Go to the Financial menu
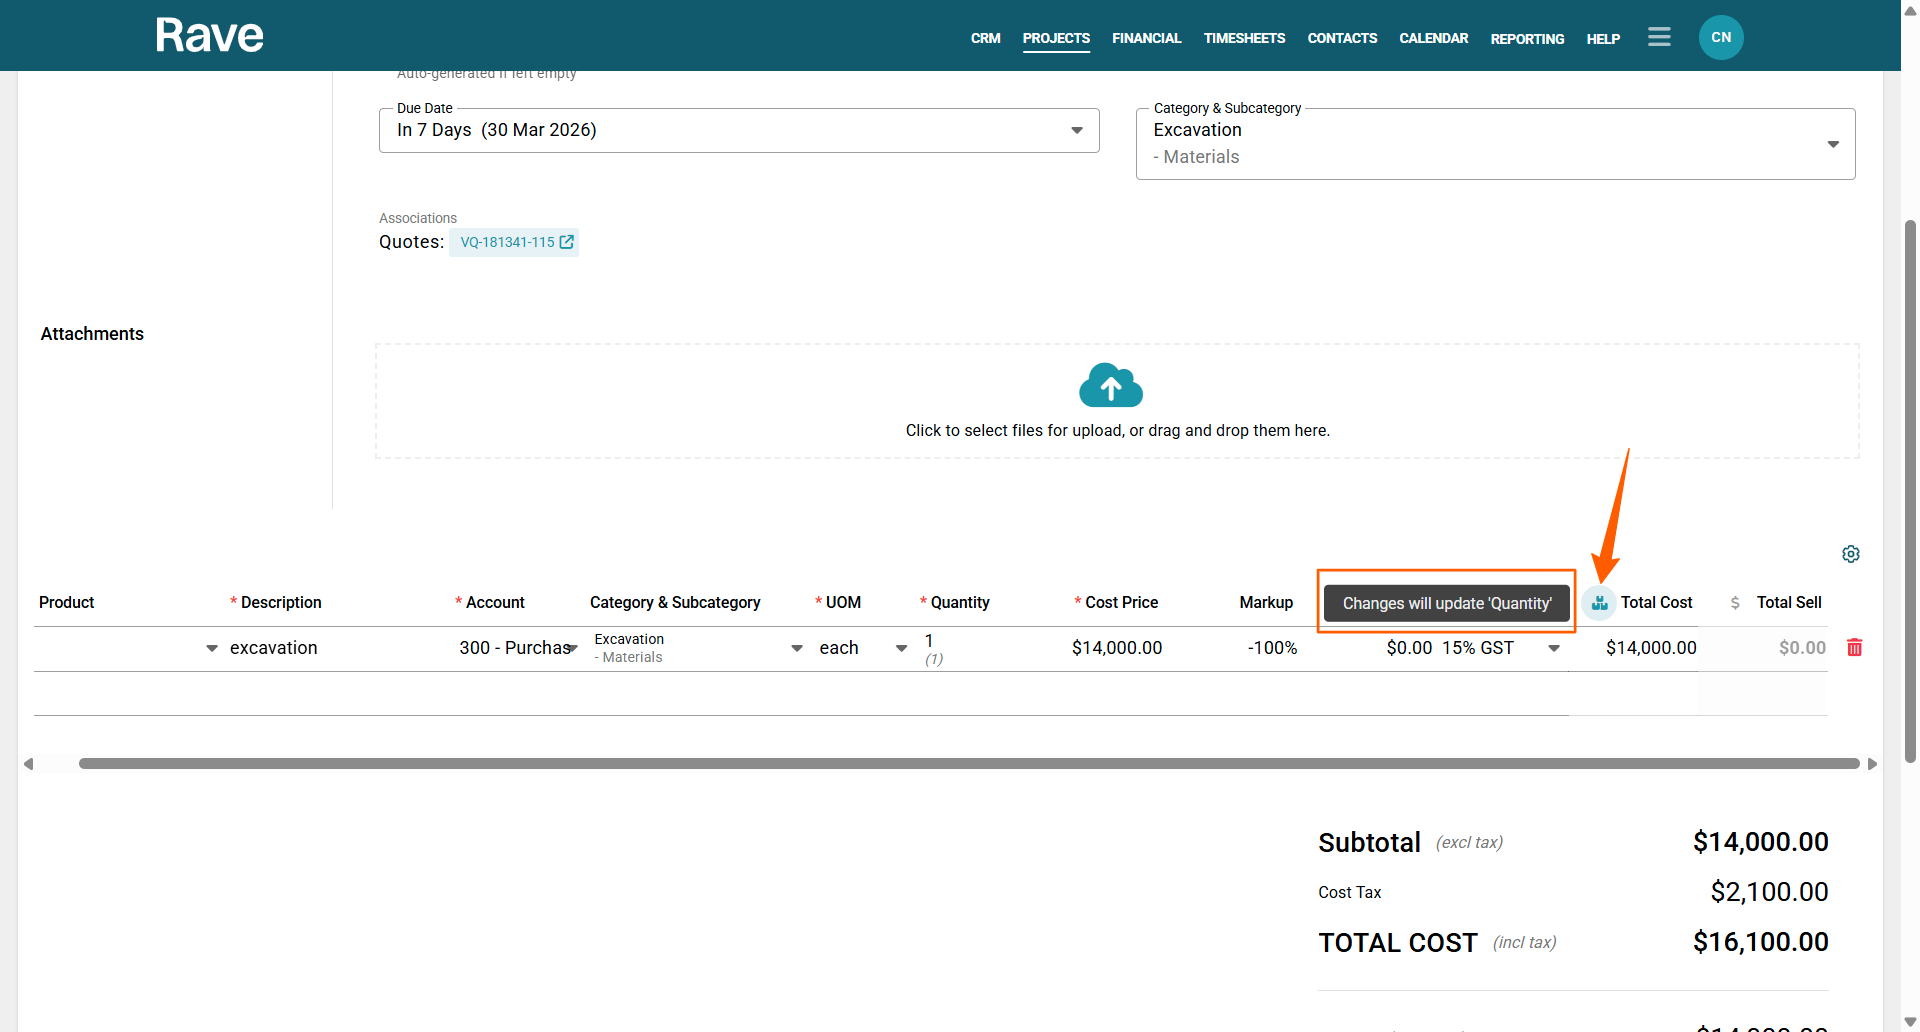The height and width of the screenshot is (1032, 1920). (1146, 38)
